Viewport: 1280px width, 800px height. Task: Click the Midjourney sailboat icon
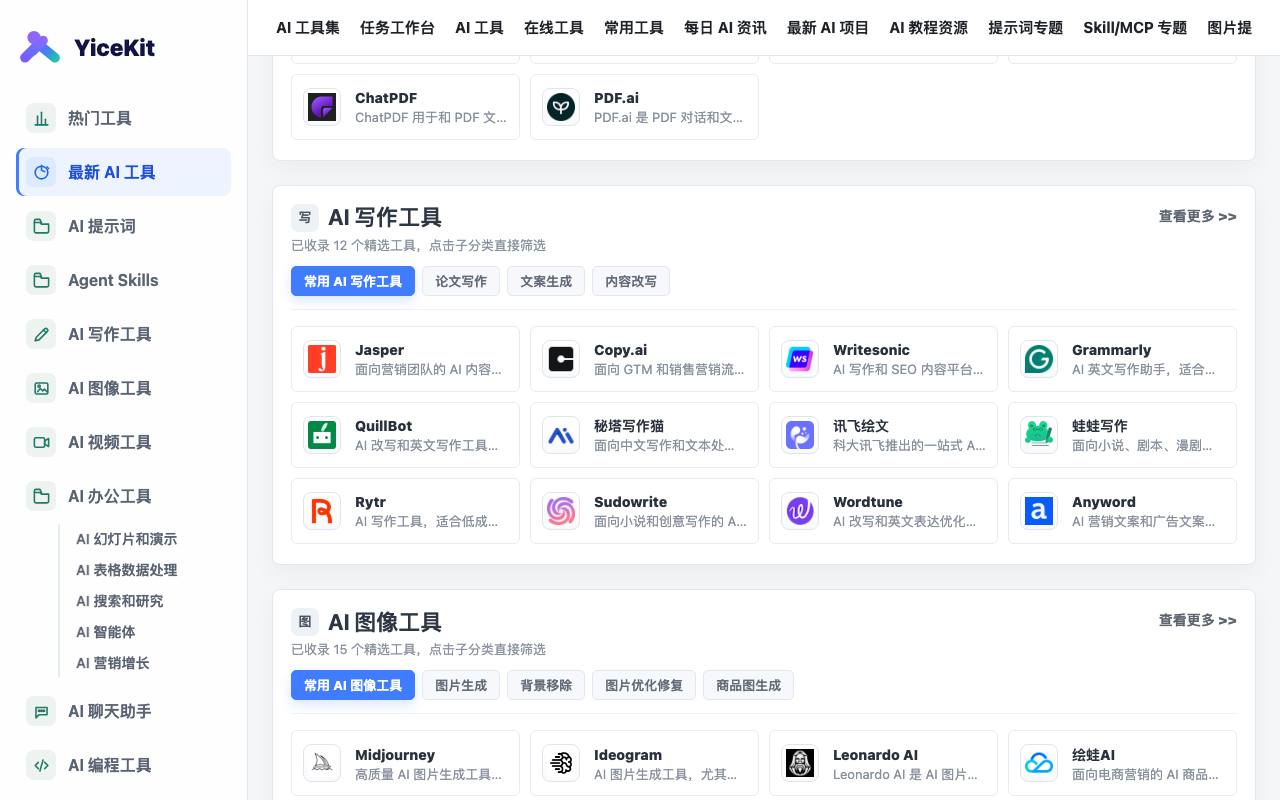click(x=322, y=763)
